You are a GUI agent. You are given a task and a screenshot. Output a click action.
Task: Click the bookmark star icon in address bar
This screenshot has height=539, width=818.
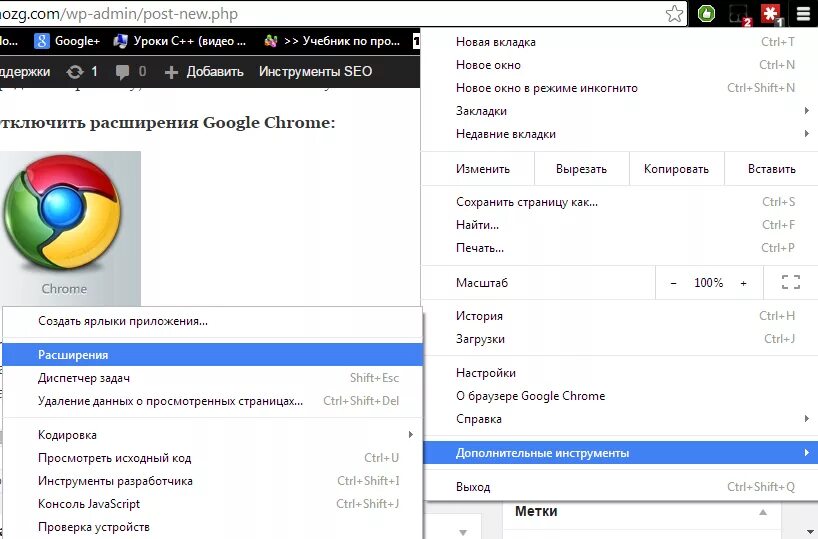click(675, 14)
